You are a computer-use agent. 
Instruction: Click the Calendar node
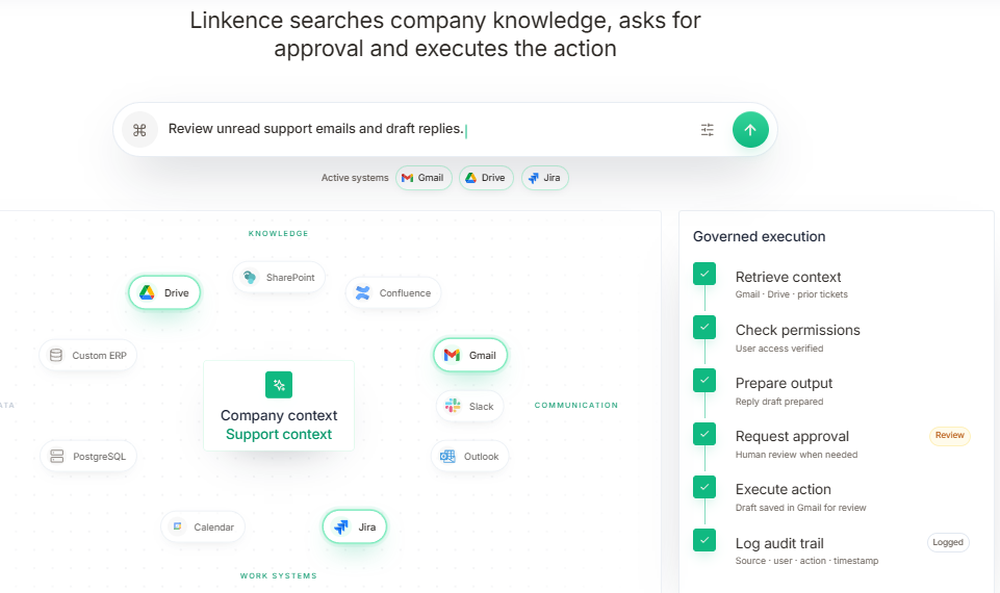[x=203, y=527]
